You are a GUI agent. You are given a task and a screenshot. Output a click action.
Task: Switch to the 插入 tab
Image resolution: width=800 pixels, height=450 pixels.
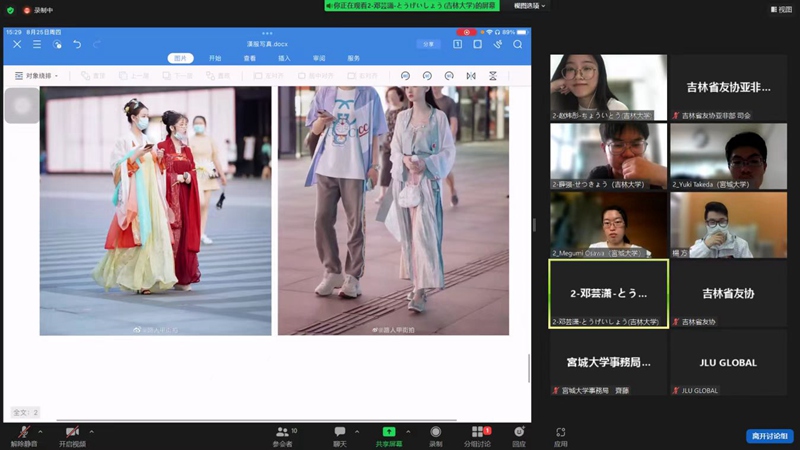284,58
